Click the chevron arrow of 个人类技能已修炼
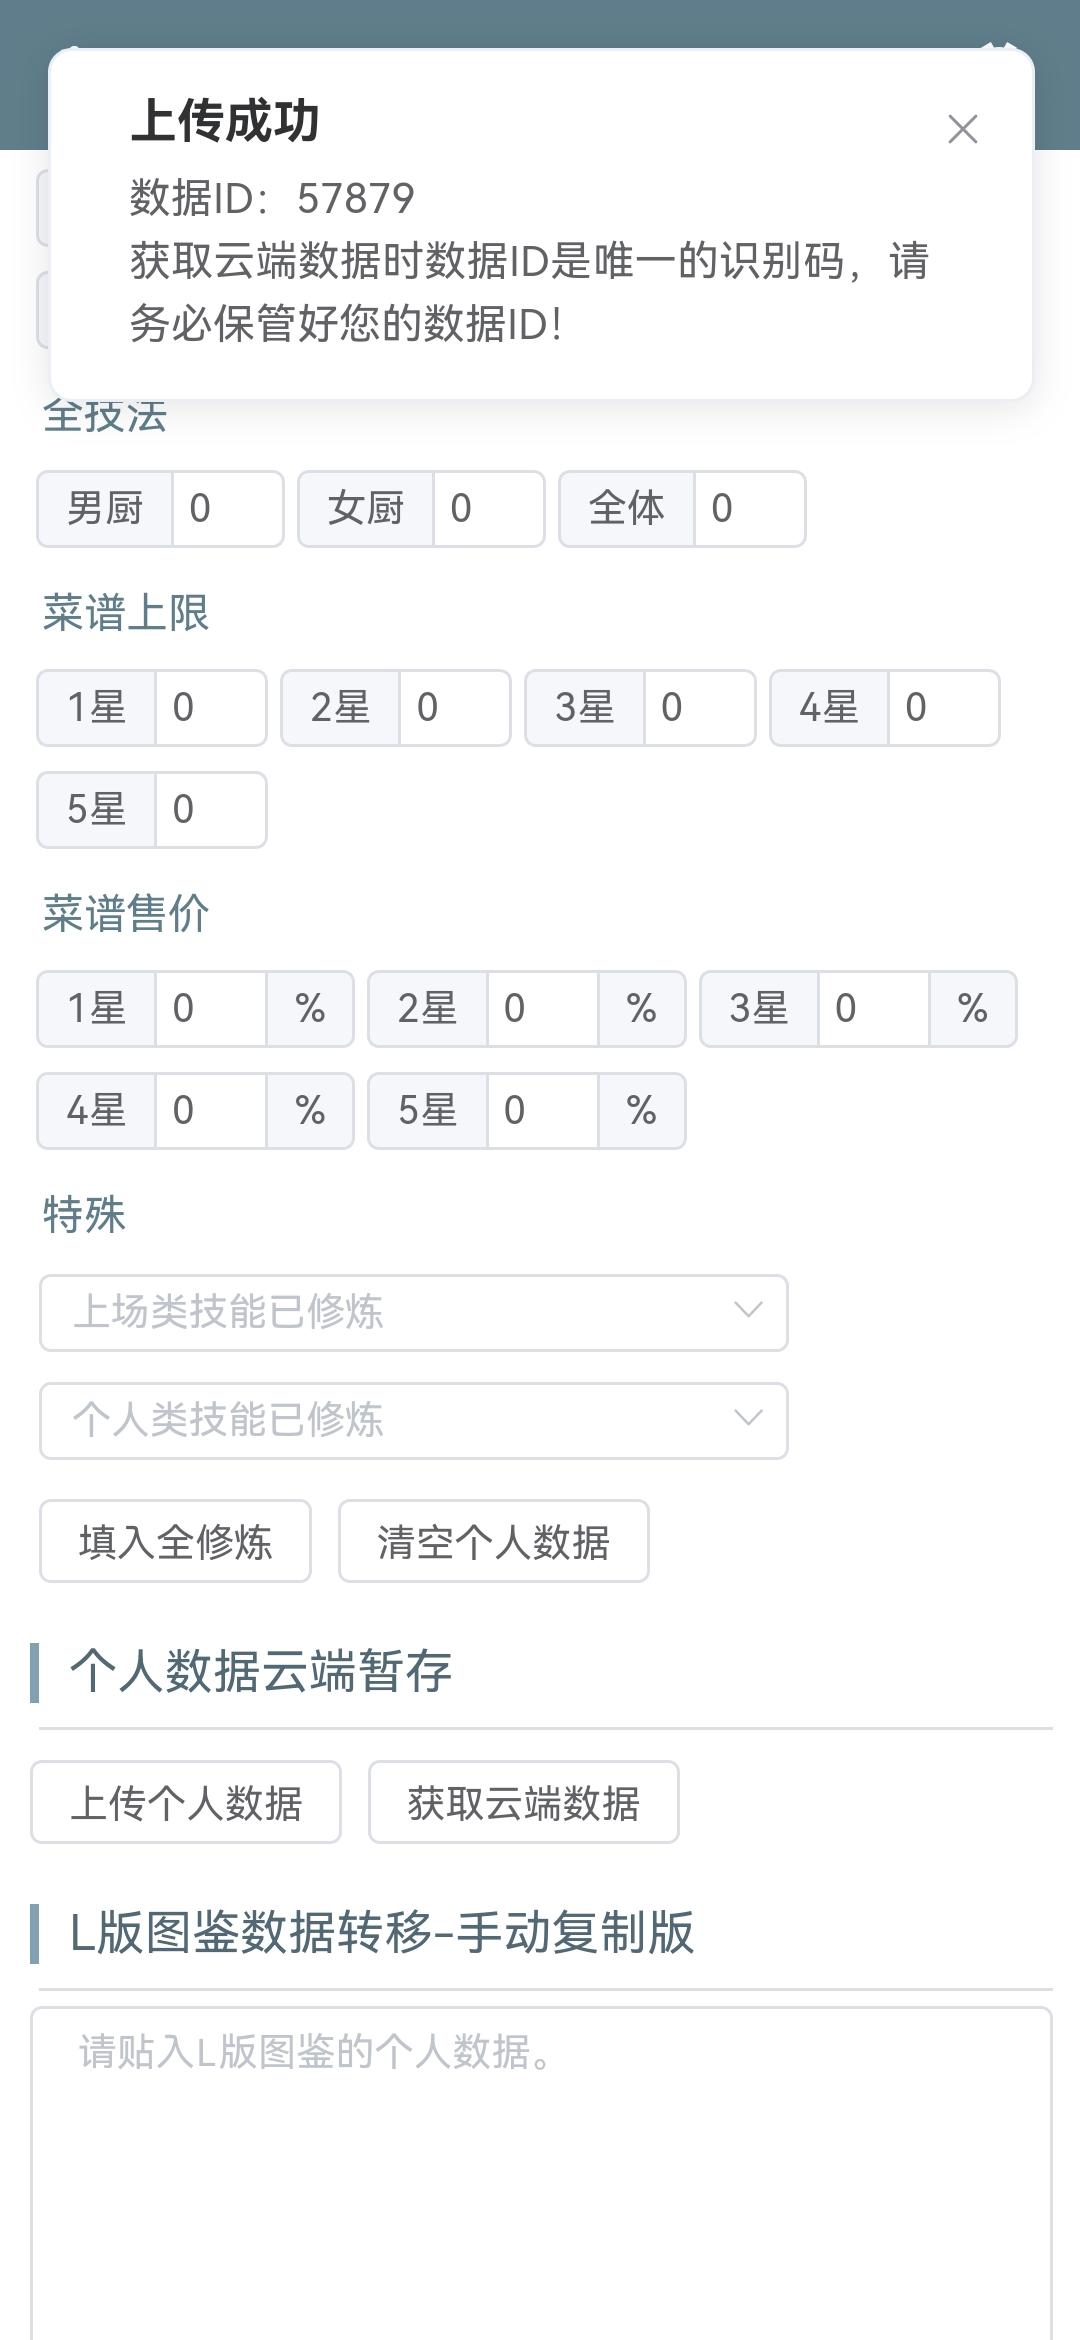The image size is (1080, 2340). (x=748, y=1419)
